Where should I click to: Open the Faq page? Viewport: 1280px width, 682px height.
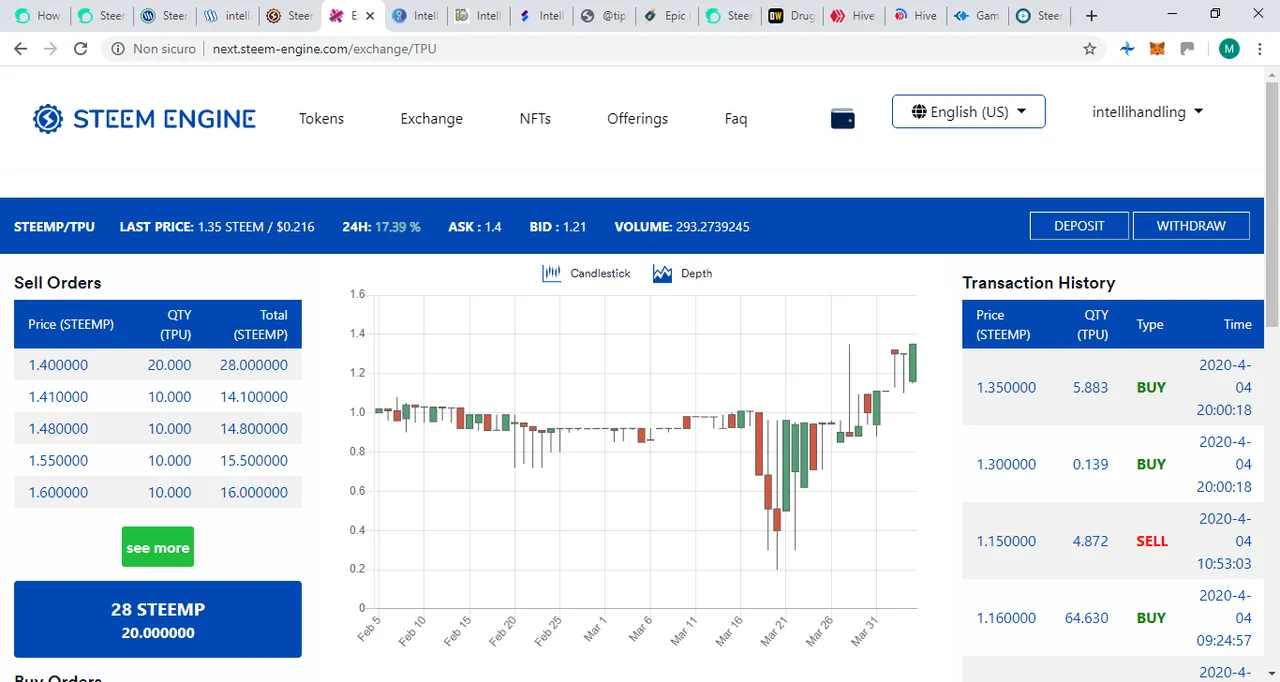pos(736,118)
